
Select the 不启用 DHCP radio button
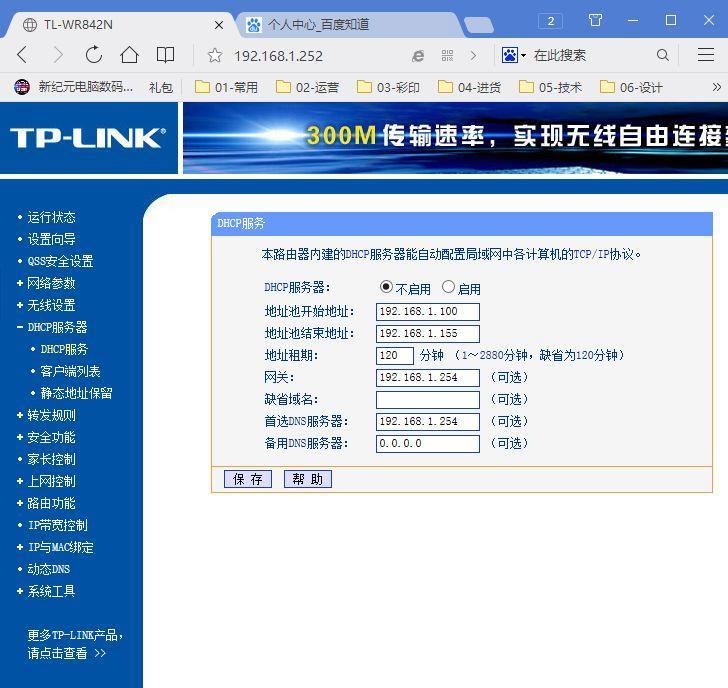pyautogui.click(x=386, y=288)
